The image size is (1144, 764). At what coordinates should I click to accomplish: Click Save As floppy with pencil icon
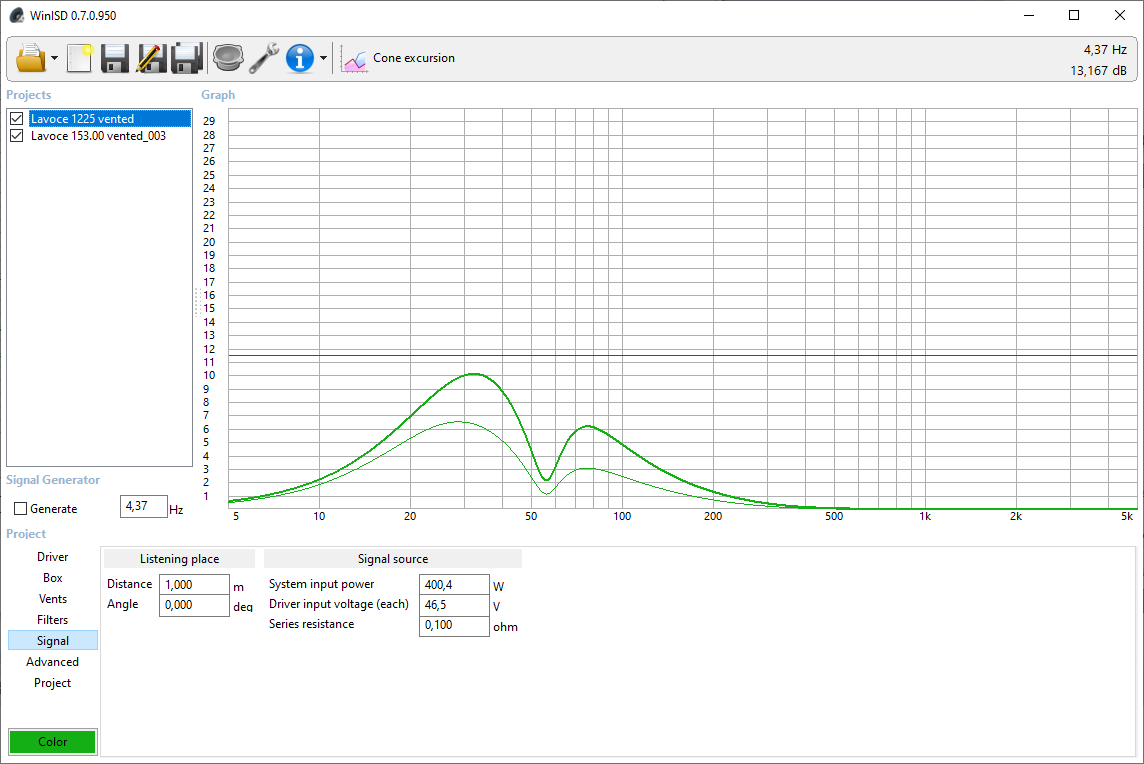(151, 58)
